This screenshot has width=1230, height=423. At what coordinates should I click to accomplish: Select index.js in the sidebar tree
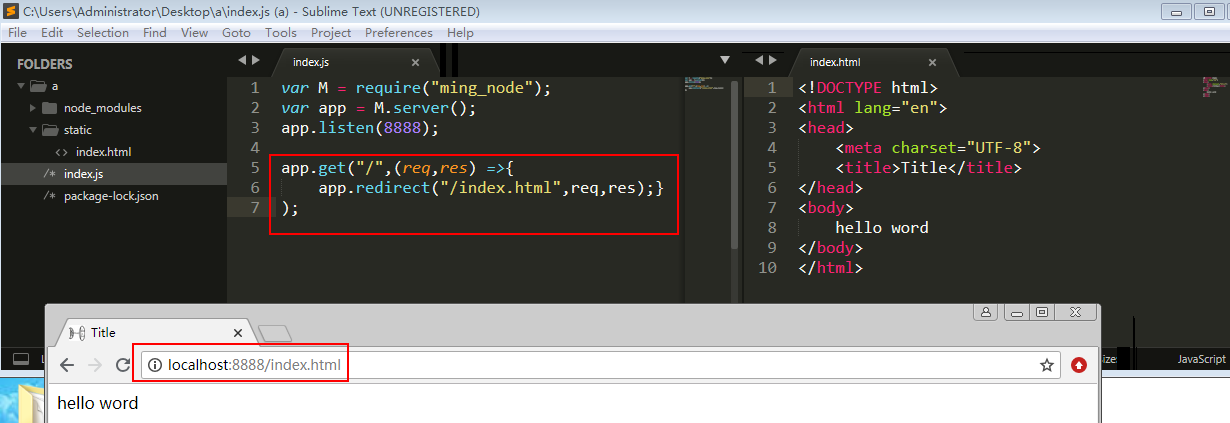(x=84, y=174)
